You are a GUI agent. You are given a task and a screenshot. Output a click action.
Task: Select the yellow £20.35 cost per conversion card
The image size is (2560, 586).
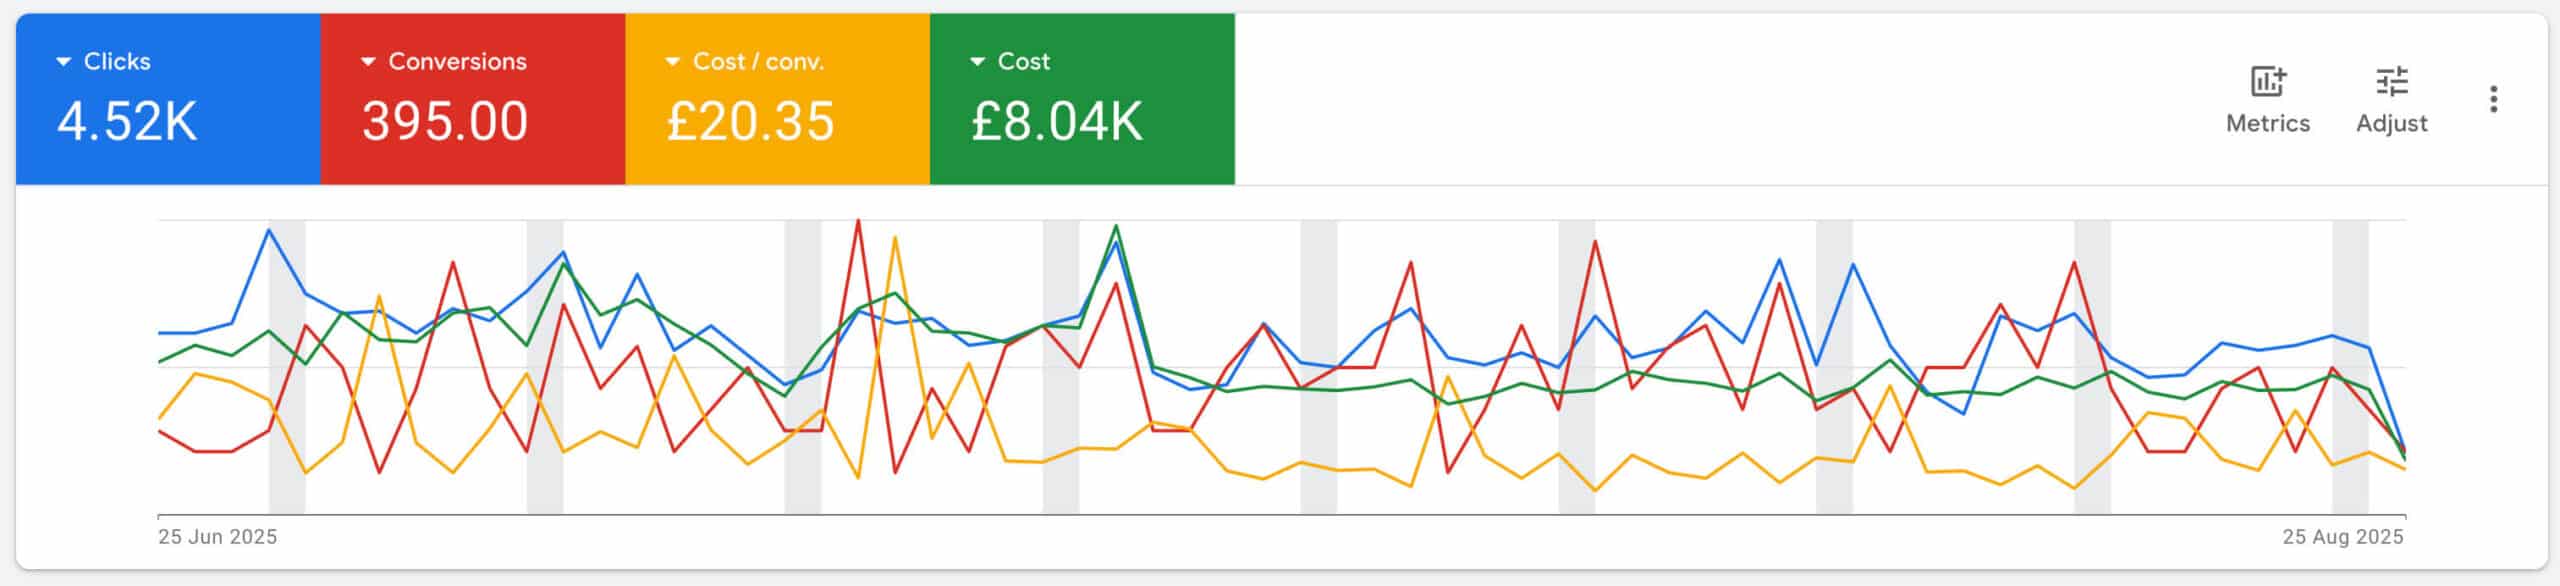click(778, 99)
